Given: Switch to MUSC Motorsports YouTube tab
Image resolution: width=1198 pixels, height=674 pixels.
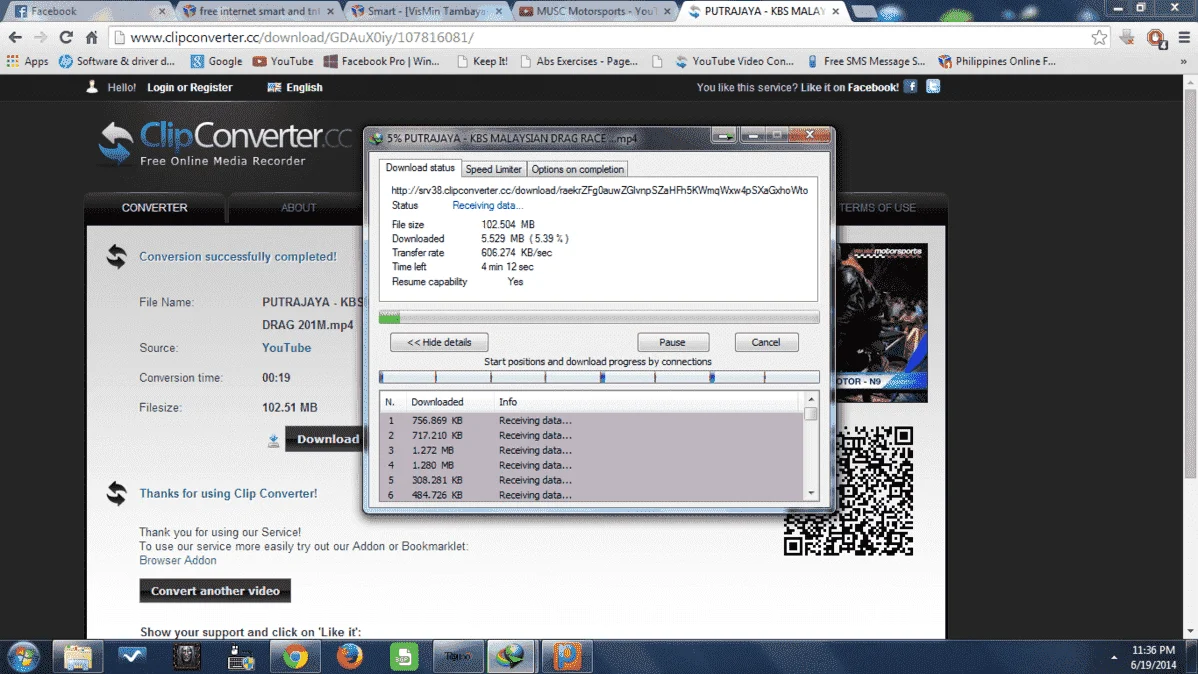Looking at the screenshot, I should (x=593, y=11).
